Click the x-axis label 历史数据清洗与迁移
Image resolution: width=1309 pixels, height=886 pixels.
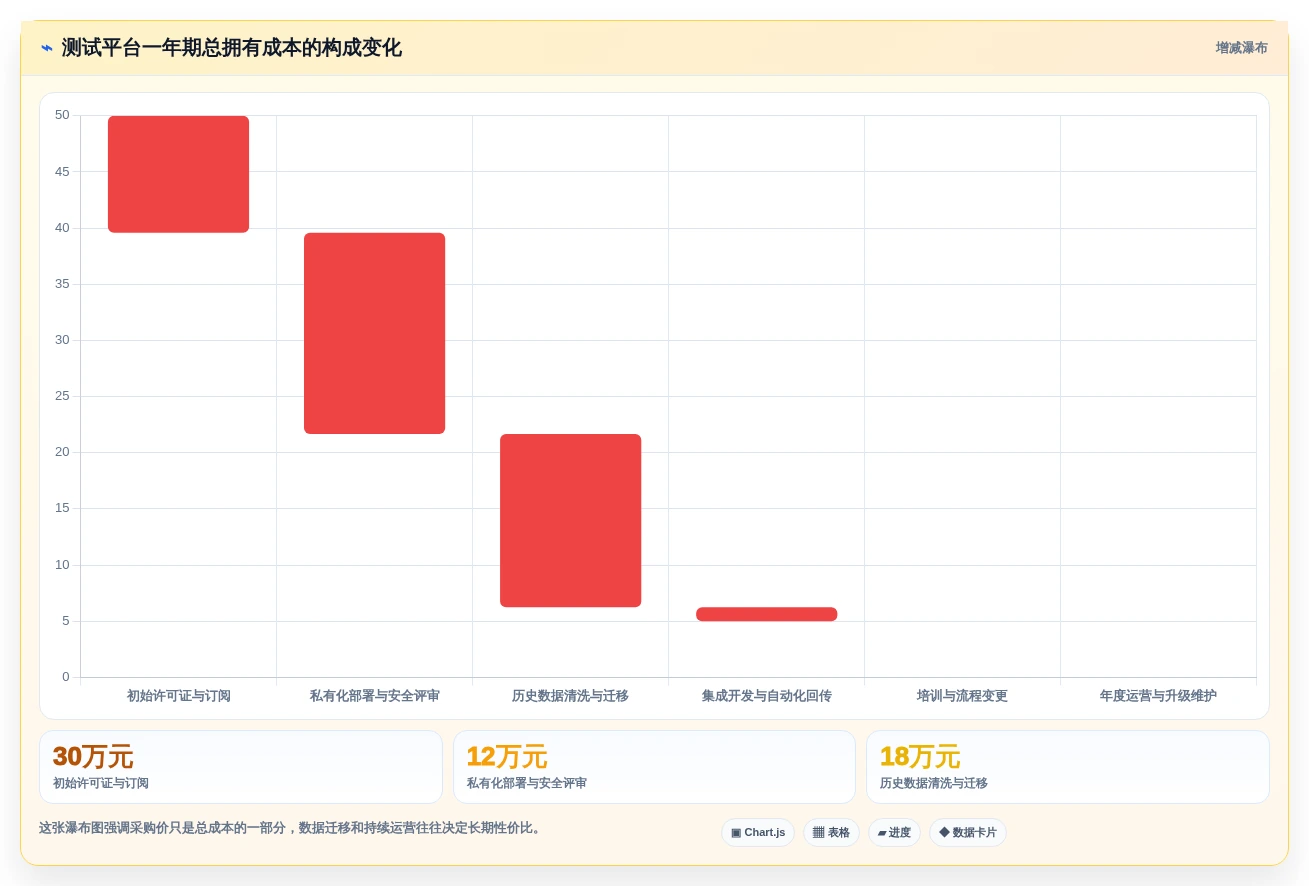click(570, 696)
